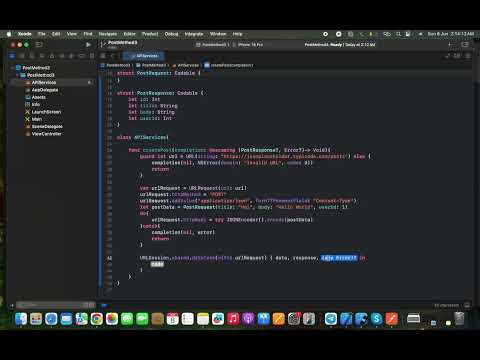Open Photos from the Dock
This screenshot has height=360, width=480.
coord(112,319)
